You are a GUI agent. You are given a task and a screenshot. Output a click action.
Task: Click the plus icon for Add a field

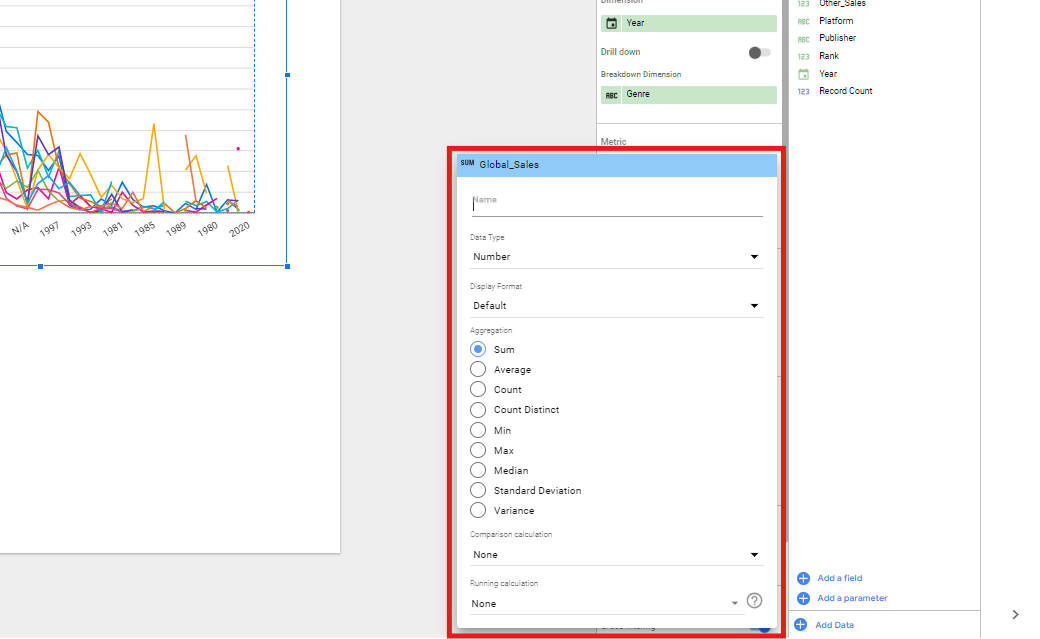tap(803, 578)
